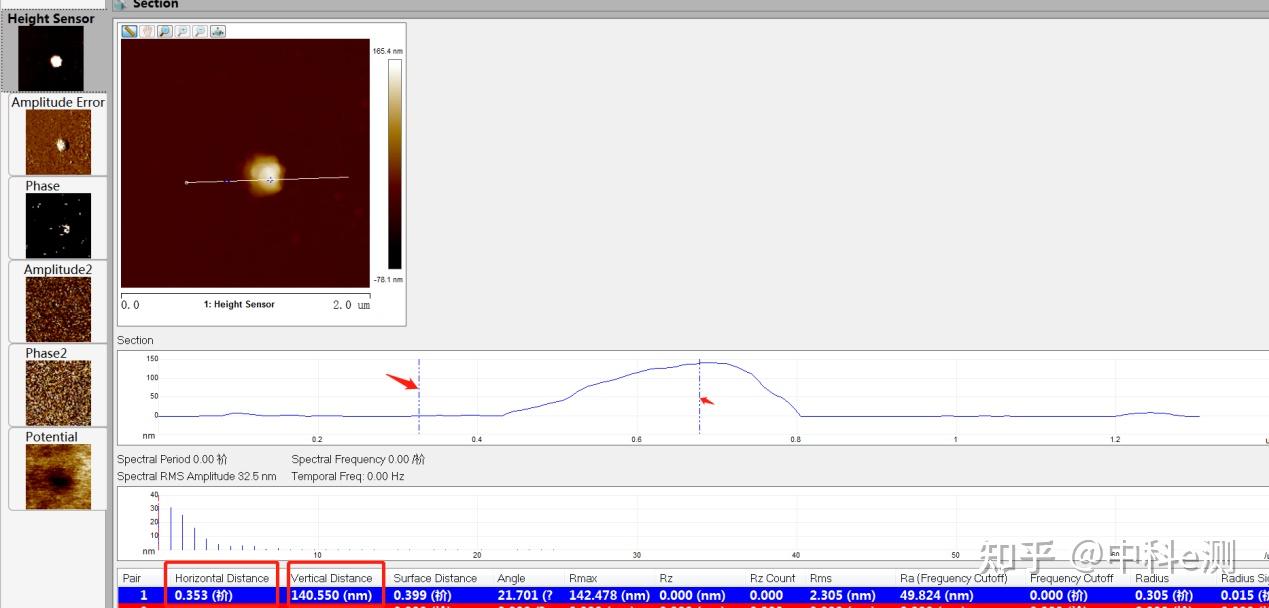Viewport: 1269px width, 608px height.
Task: Select pair 1 results row
Action: click(x=692, y=595)
